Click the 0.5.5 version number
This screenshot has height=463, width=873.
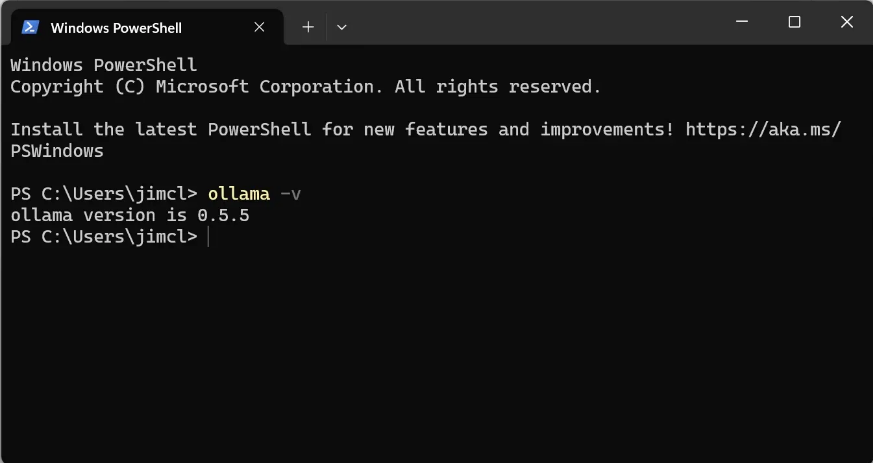pos(223,215)
